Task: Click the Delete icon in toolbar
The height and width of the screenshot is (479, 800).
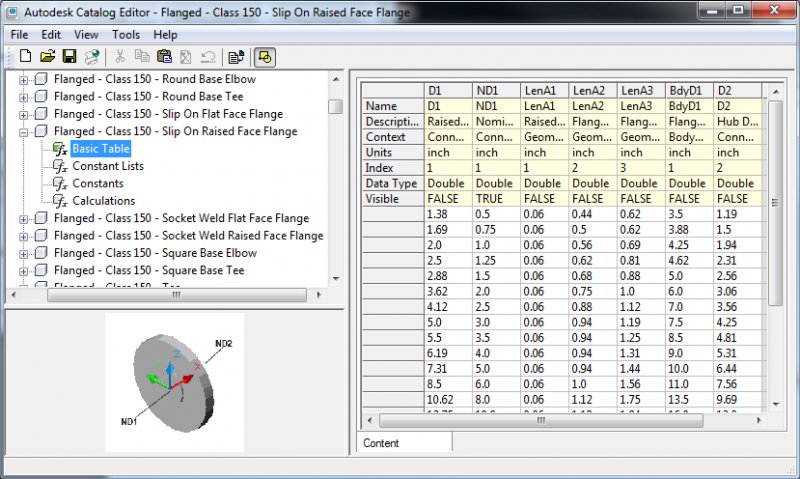Action: (x=186, y=57)
